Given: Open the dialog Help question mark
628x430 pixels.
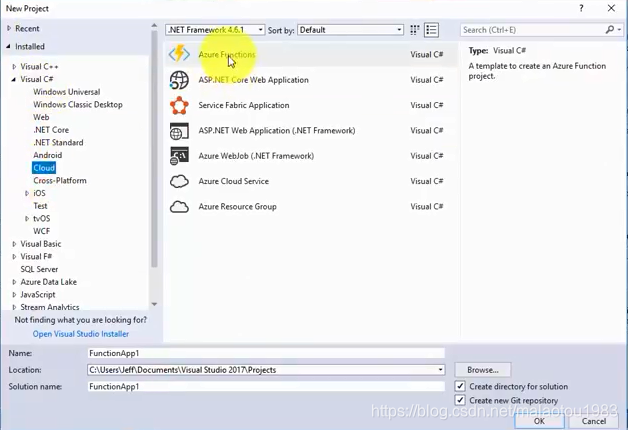Looking at the screenshot, I should tap(581, 8).
